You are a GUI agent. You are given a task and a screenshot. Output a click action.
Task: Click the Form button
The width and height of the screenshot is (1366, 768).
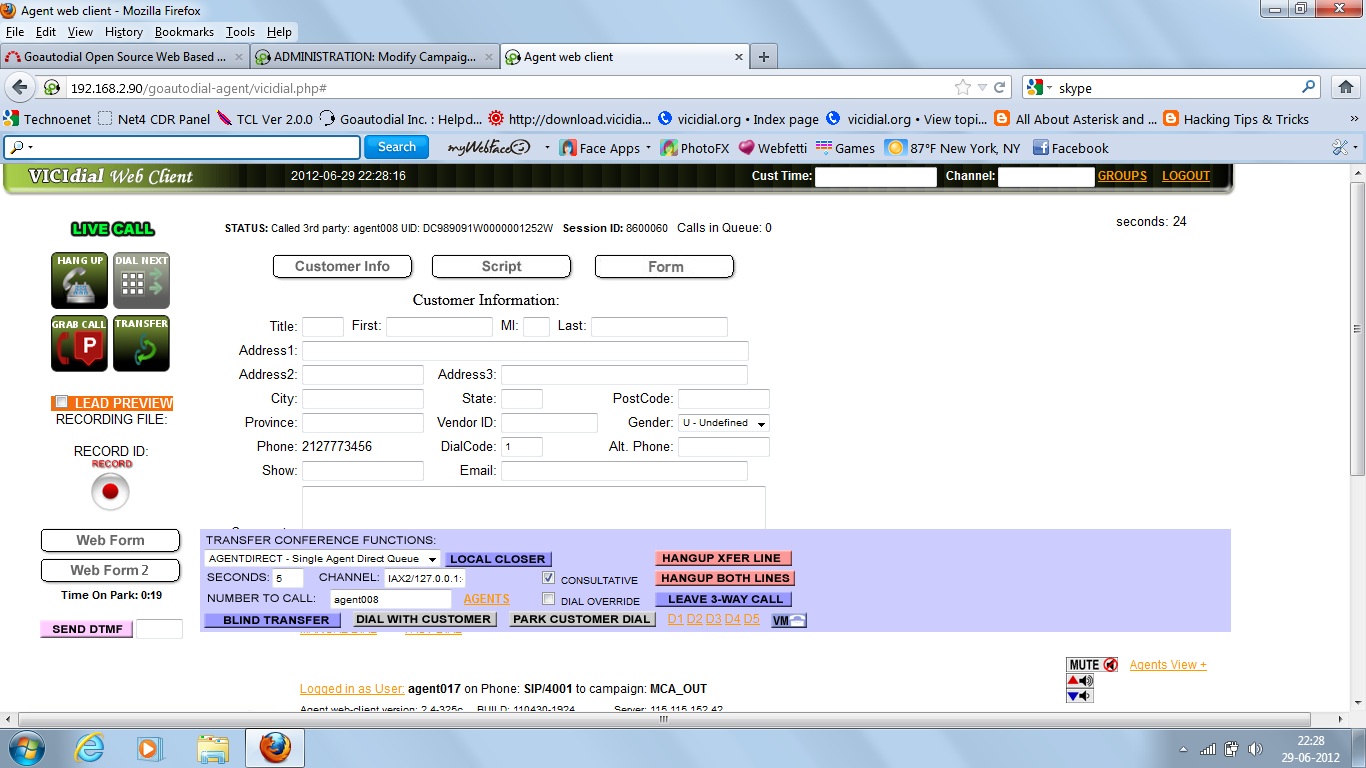[665, 266]
